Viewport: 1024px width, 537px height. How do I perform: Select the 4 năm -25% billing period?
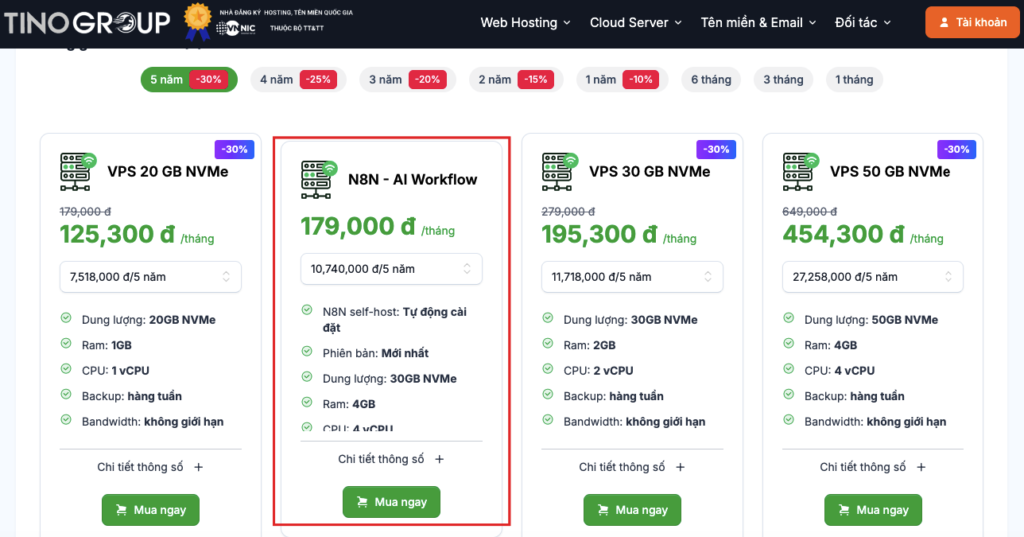tap(298, 80)
